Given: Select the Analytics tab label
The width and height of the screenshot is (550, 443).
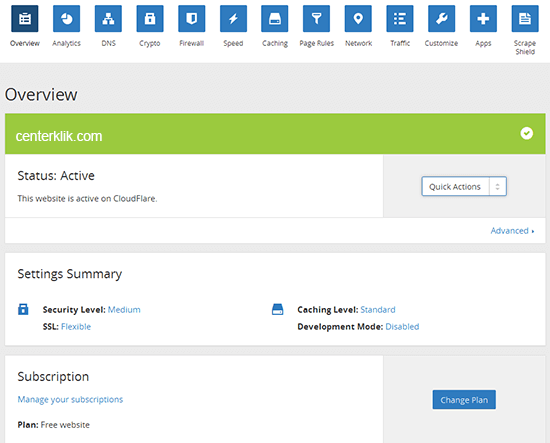Looking at the screenshot, I should 66,43.
